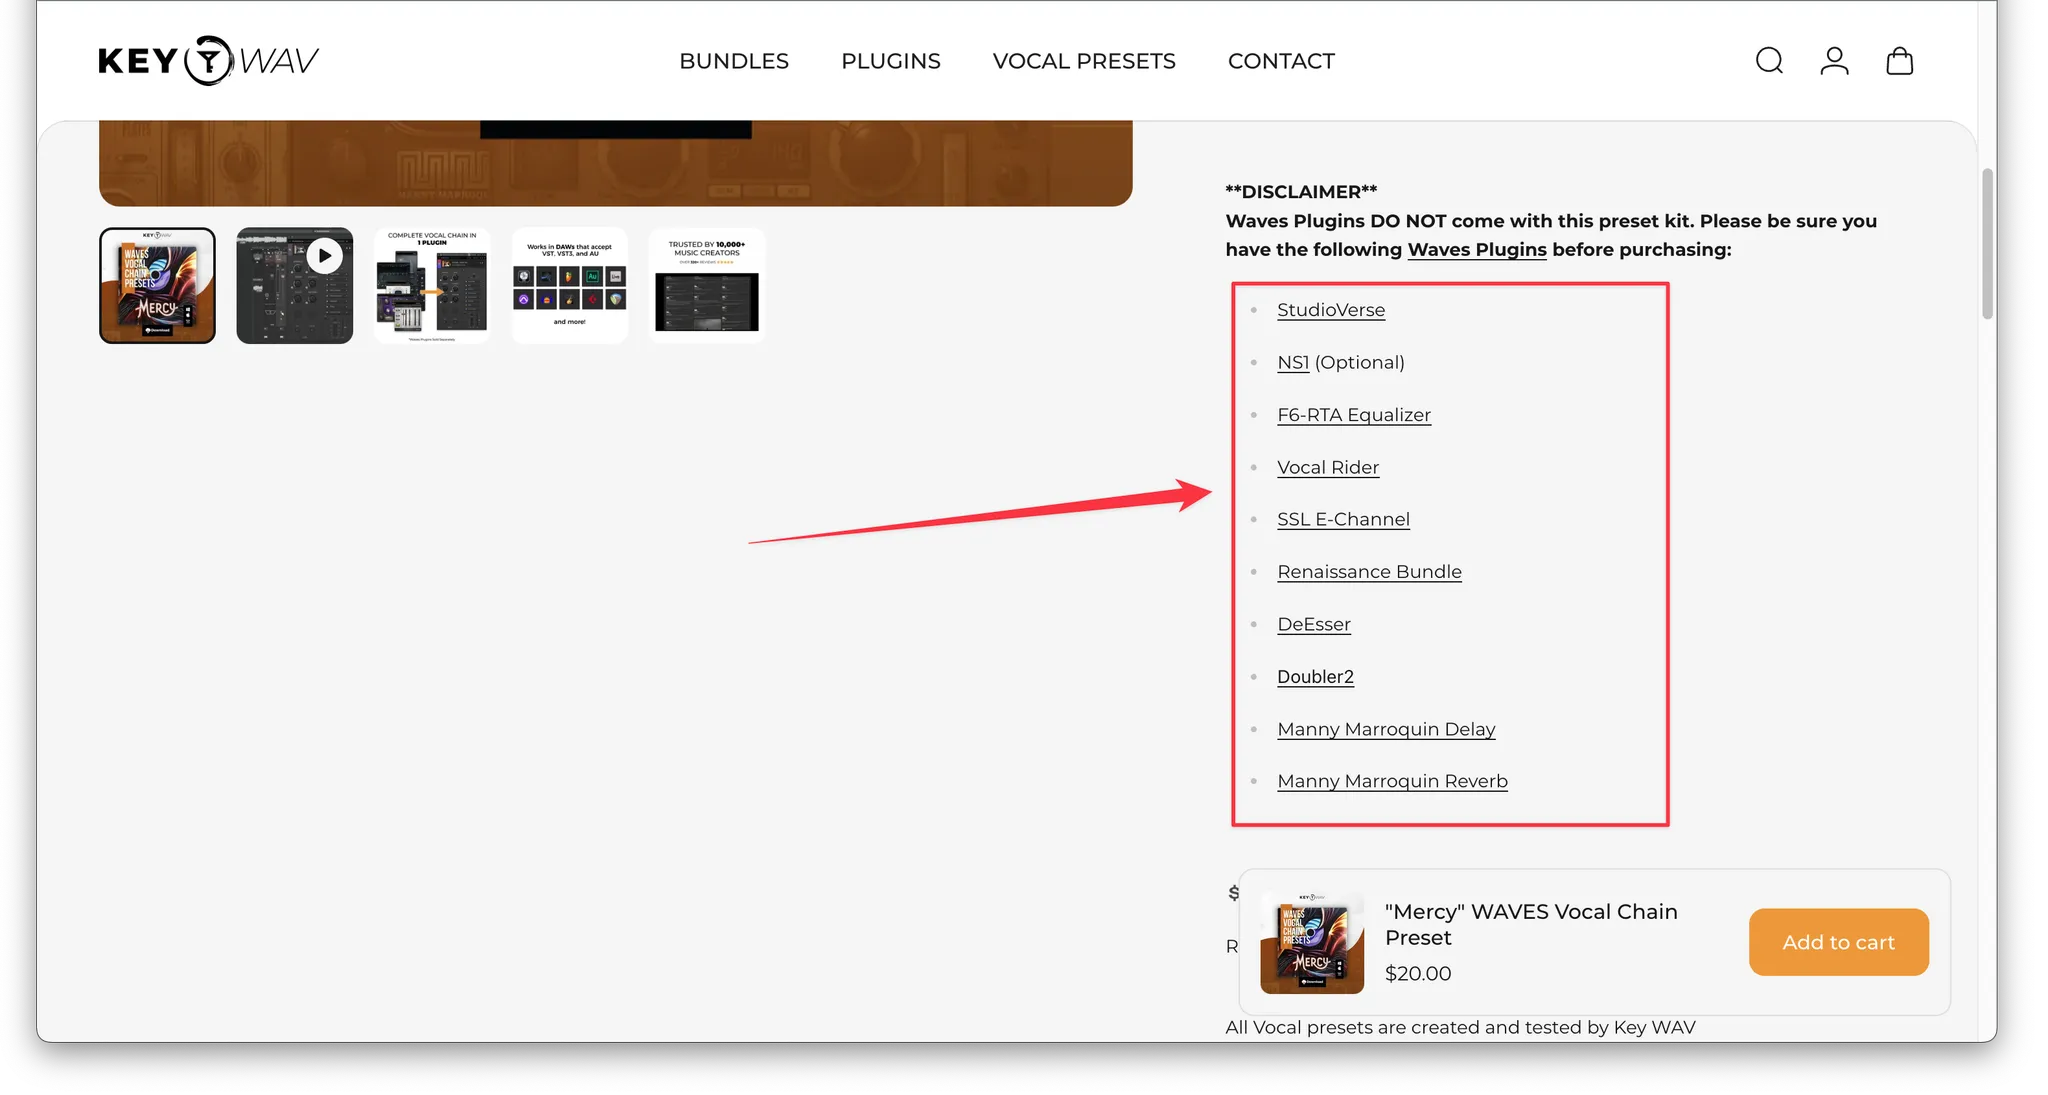Show the Trusted by 10,000+ thumbnail
Image resolution: width=2048 pixels, height=1095 pixels.
click(707, 286)
